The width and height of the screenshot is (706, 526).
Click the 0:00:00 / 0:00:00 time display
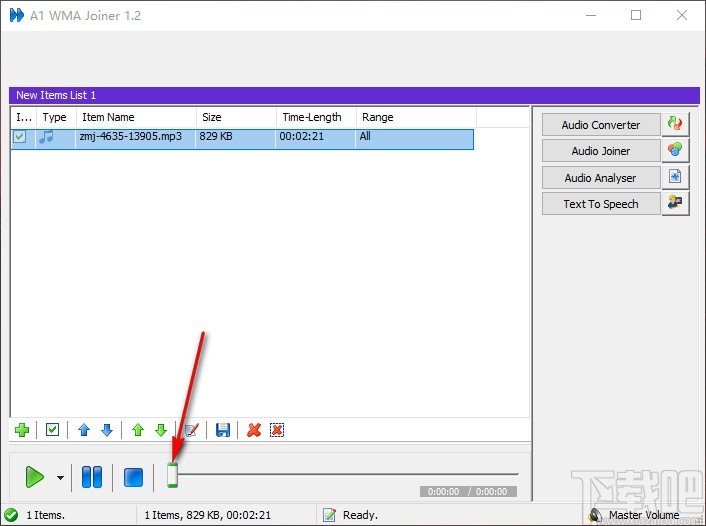tap(468, 491)
